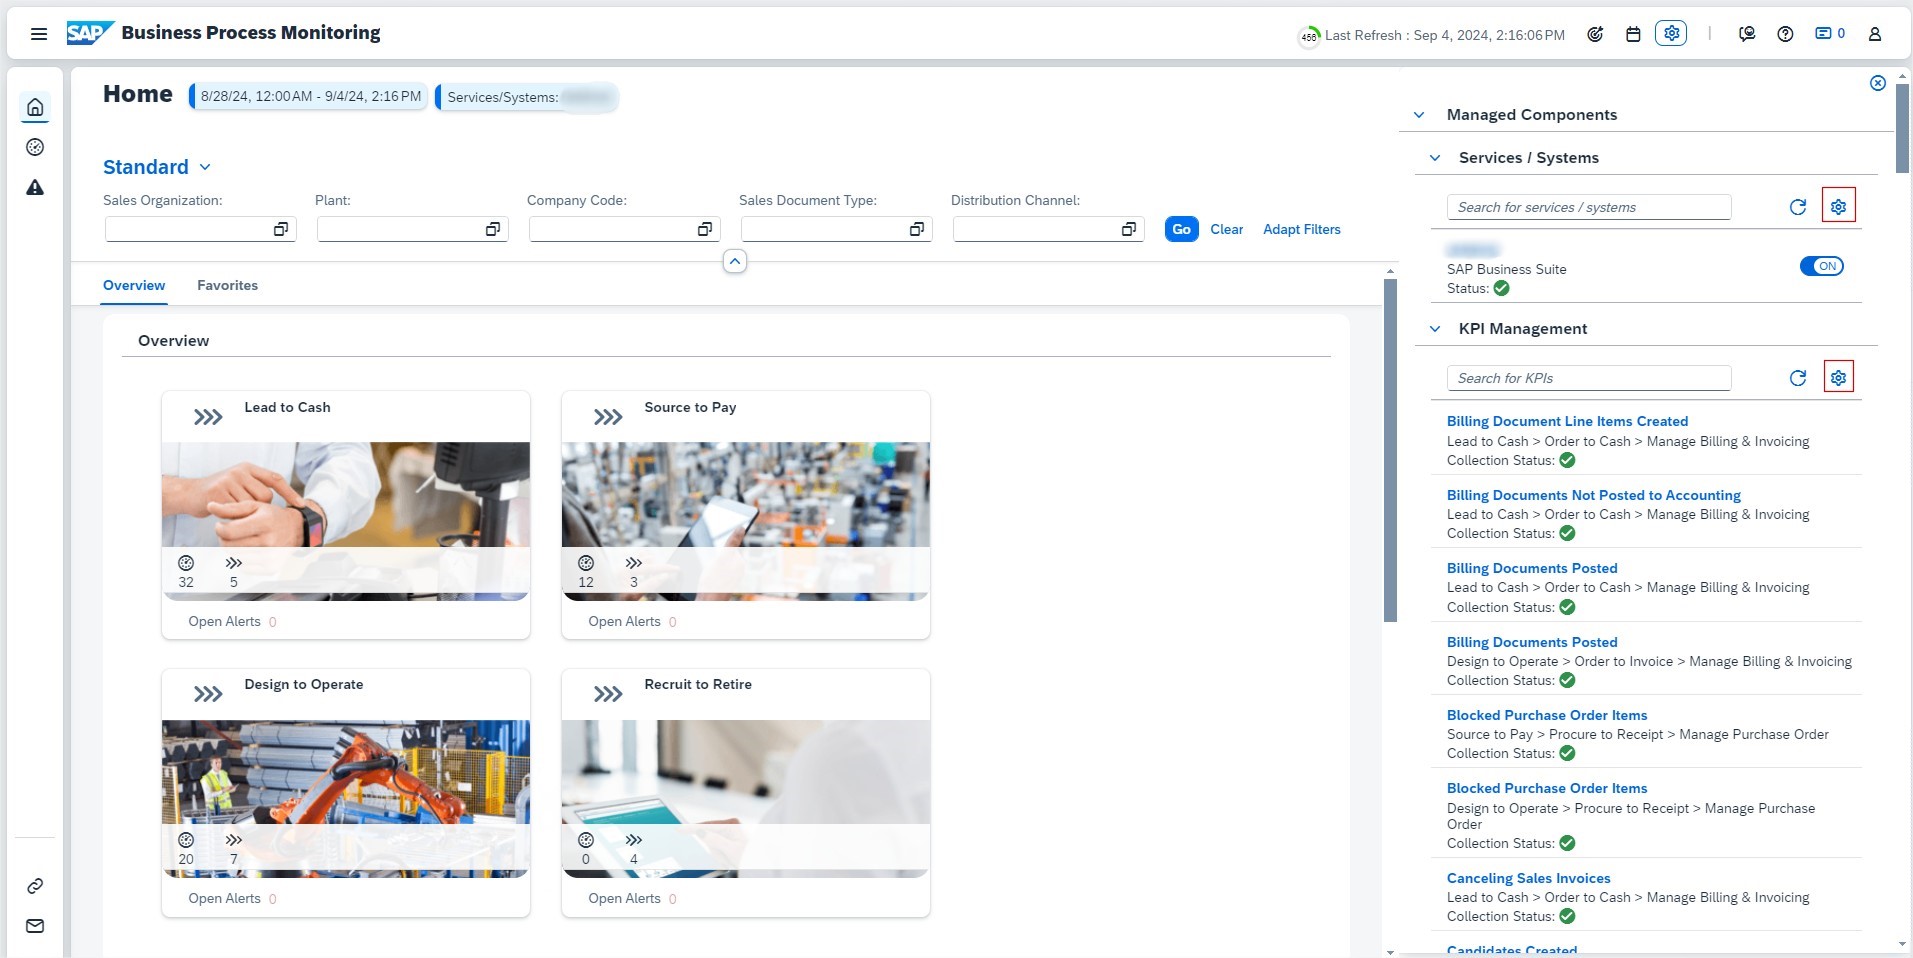
Task: Click the help question mark icon
Action: tap(1785, 34)
